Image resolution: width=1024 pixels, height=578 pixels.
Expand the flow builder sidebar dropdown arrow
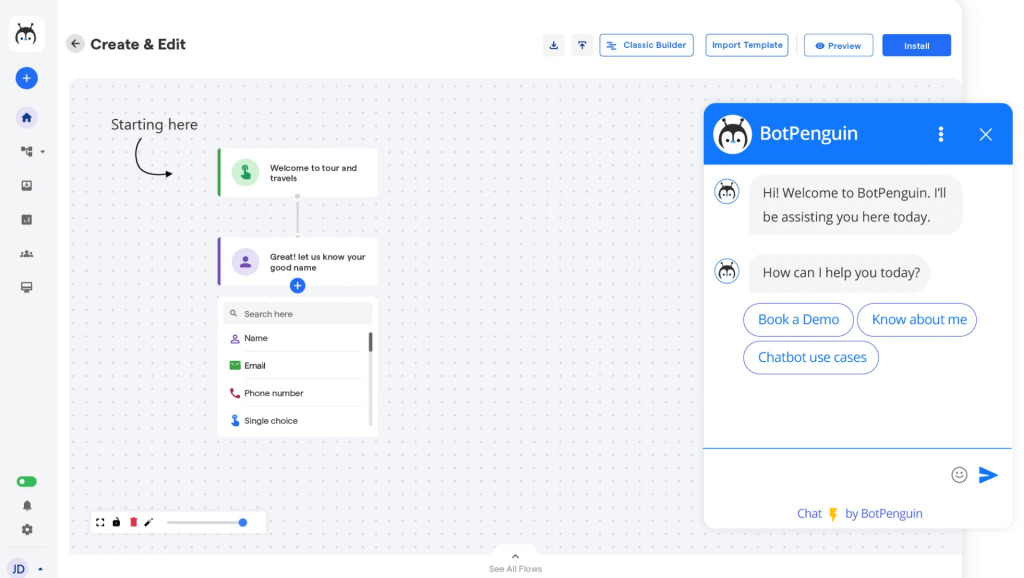click(x=42, y=152)
